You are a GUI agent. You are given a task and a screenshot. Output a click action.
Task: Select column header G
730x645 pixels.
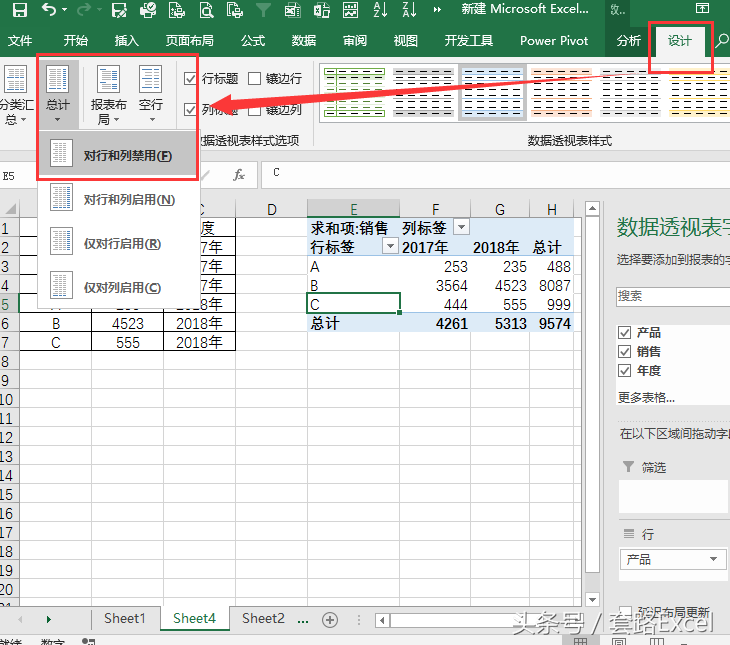[500, 210]
